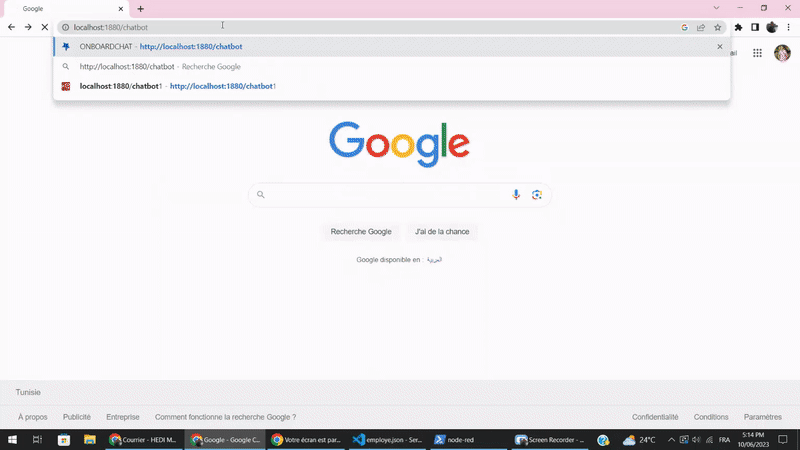Open Chrome profile avatar in toolbar

click(772, 28)
